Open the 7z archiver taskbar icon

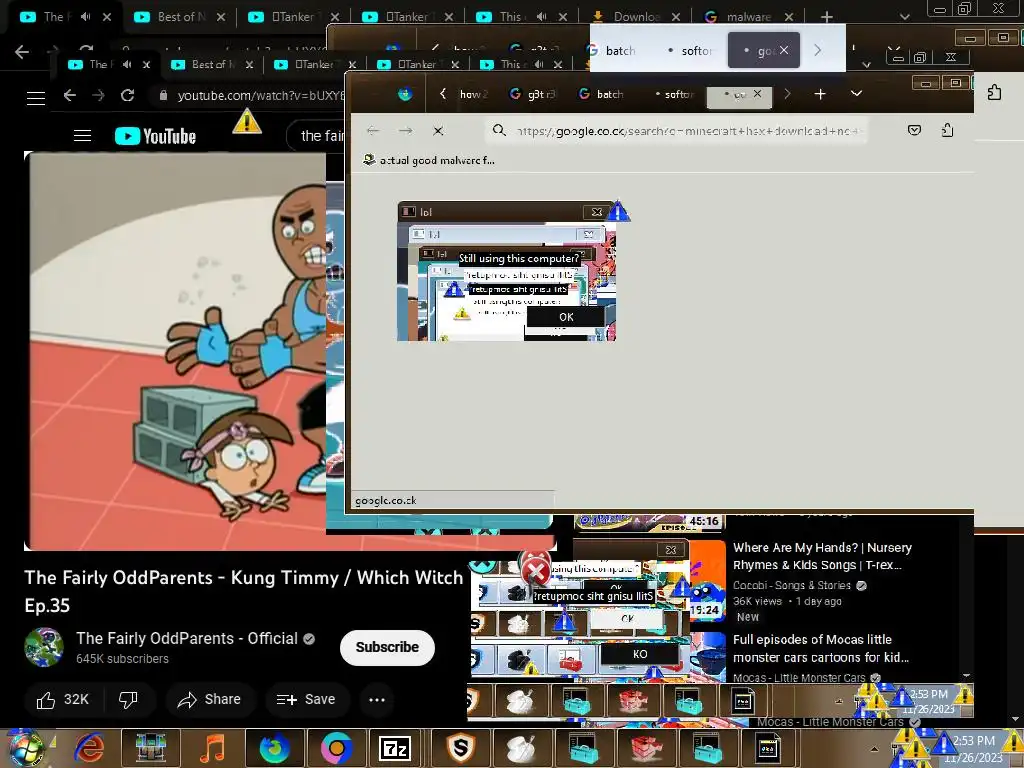pyautogui.click(x=395, y=748)
